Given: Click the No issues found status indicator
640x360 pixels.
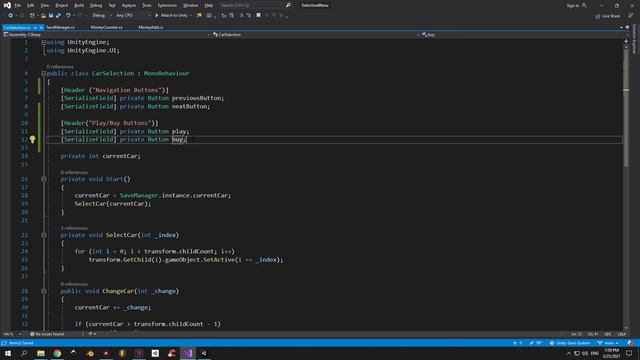Looking at the screenshot, I should (47, 334).
